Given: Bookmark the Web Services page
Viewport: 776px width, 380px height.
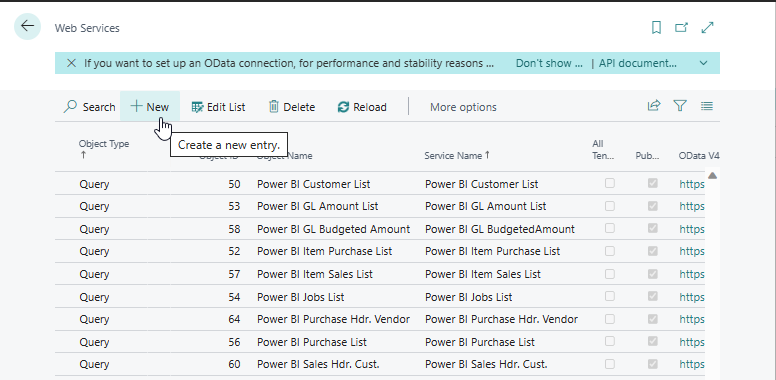Looking at the screenshot, I should pyautogui.click(x=656, y=28).
